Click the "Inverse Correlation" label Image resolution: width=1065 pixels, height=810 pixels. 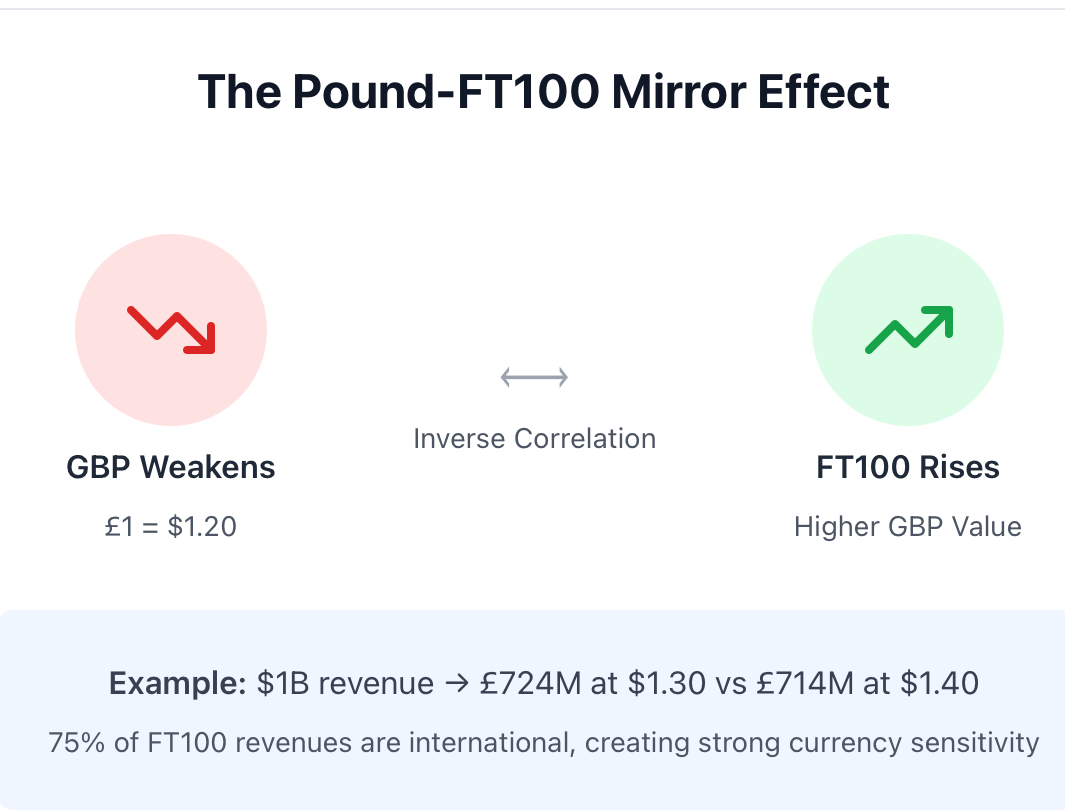click(x=535, y=439)
